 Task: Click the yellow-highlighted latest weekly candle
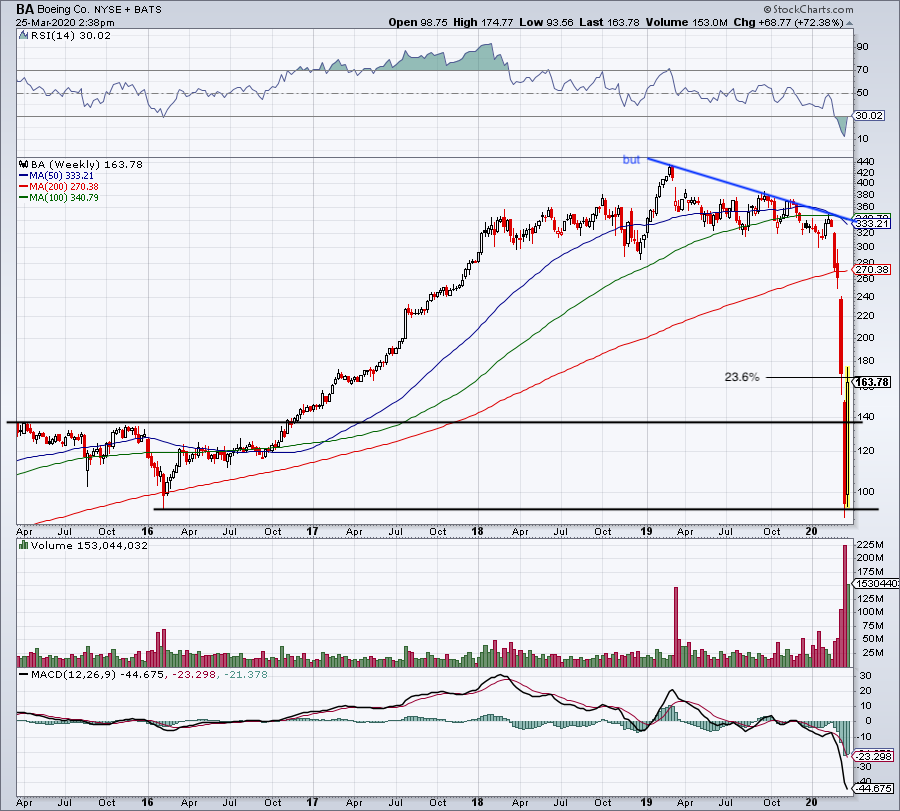[x=848, y=439]
